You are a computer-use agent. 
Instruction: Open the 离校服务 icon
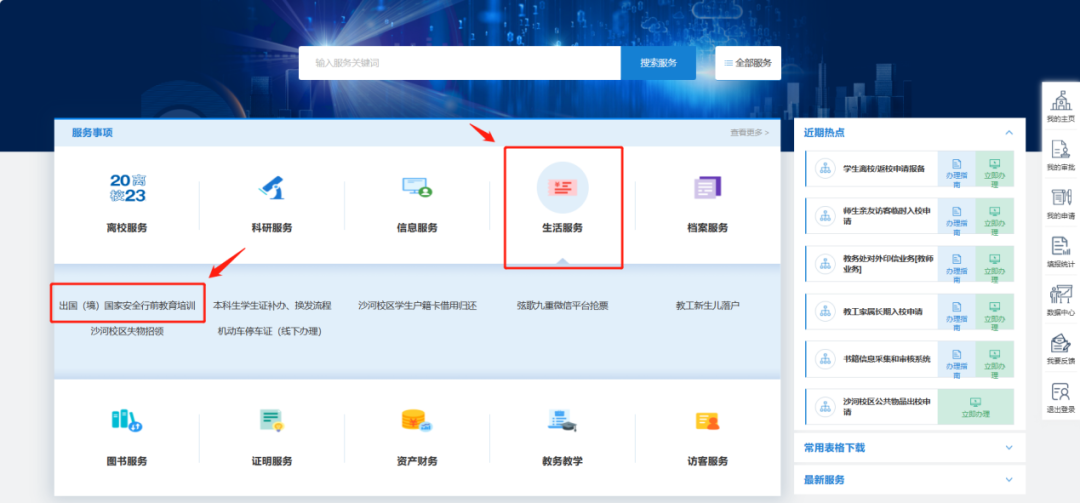coord(127,188)
